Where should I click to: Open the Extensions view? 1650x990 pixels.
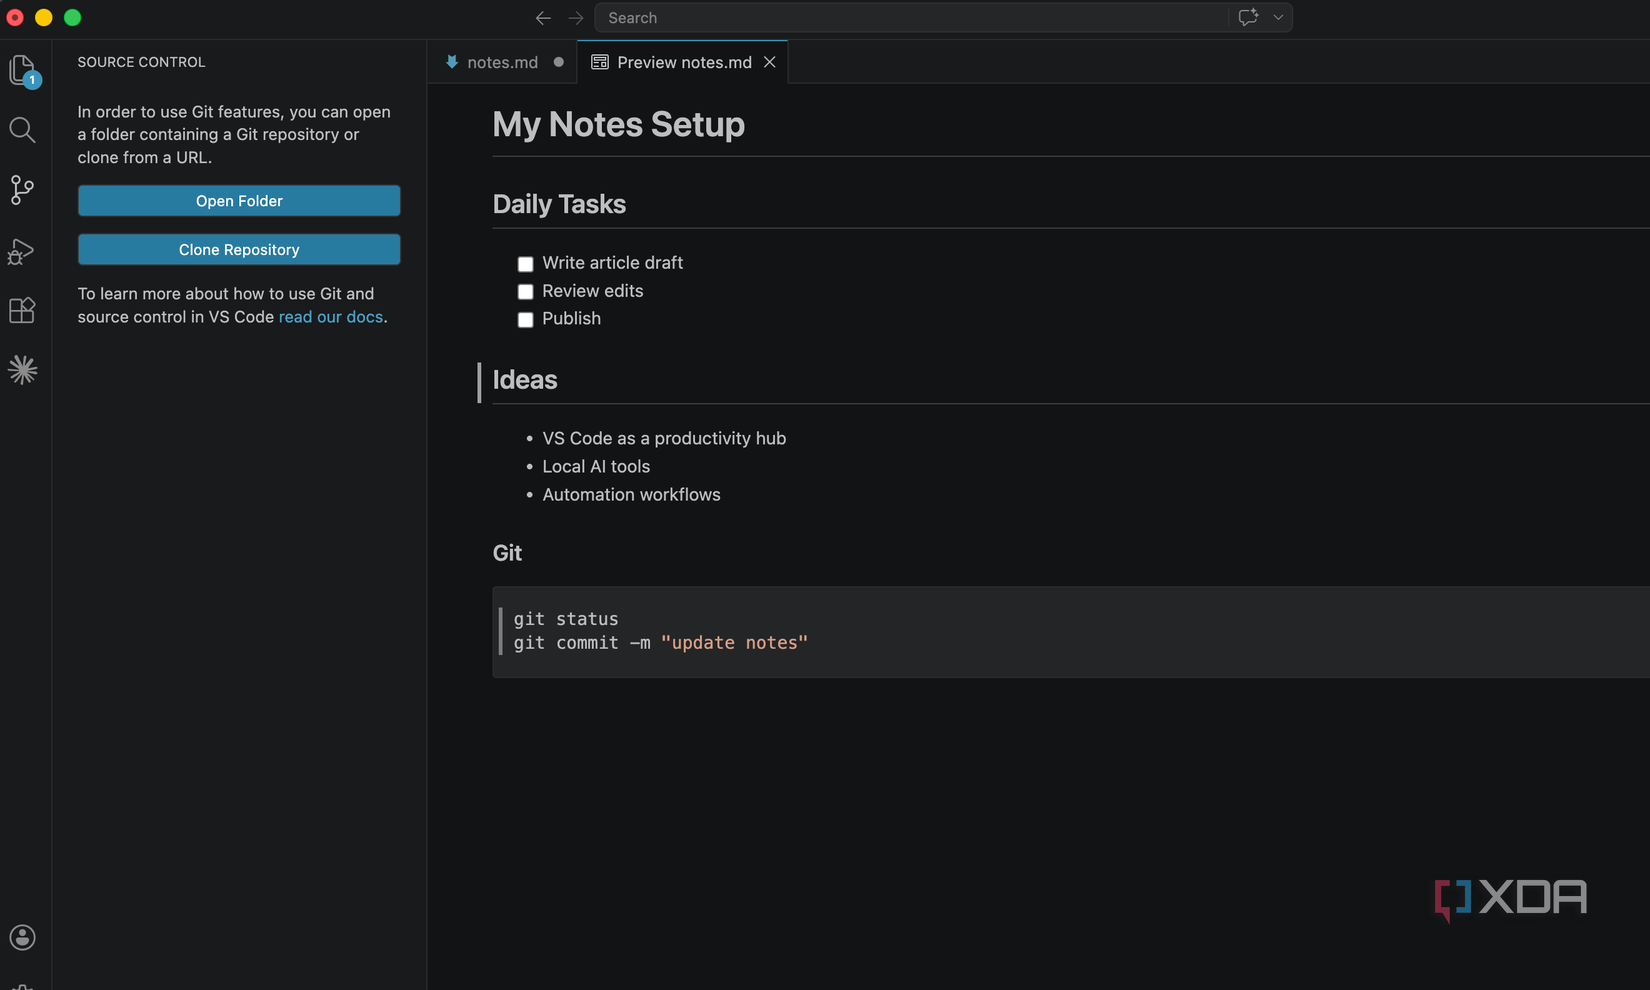point(22,310)
